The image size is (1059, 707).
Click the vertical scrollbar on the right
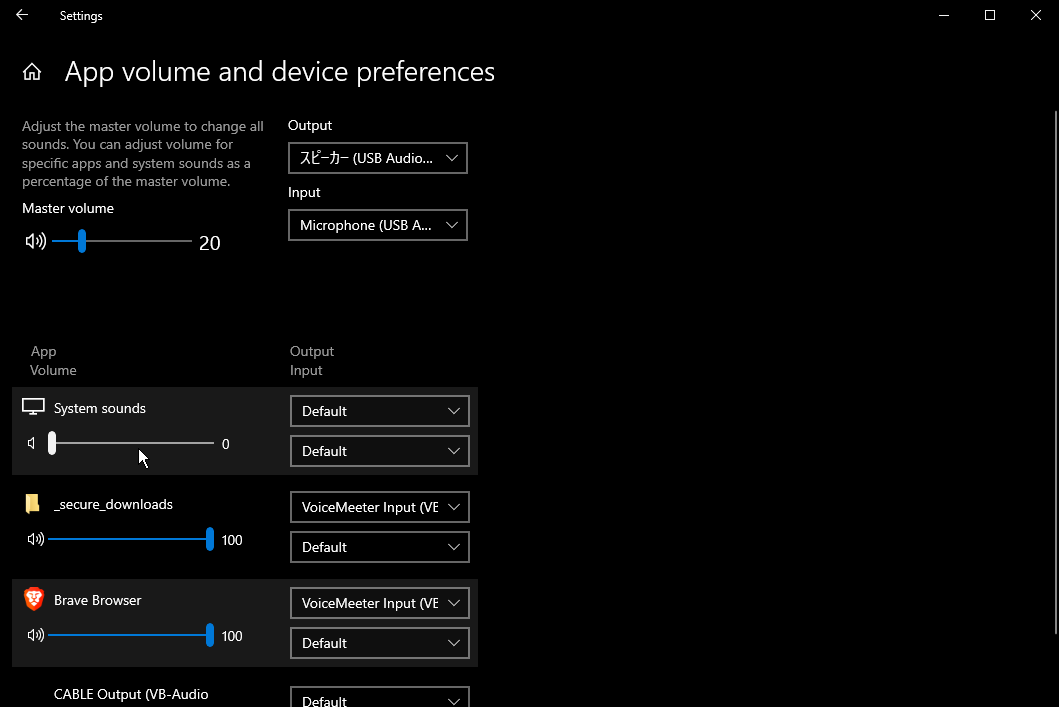[1055, 370]
